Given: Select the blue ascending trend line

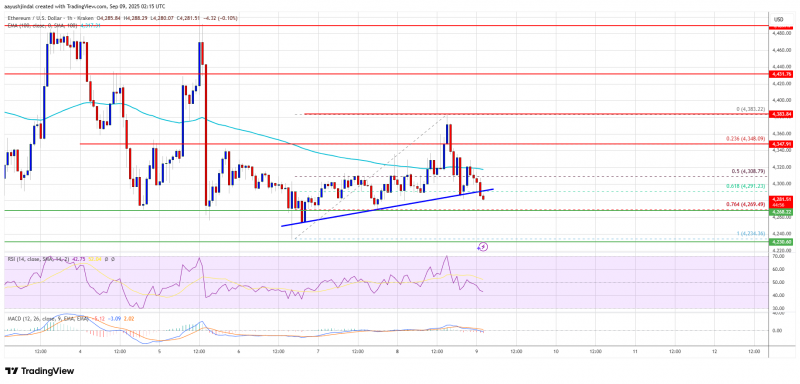Looking at the screenshot, I should (x=388, y=207).
